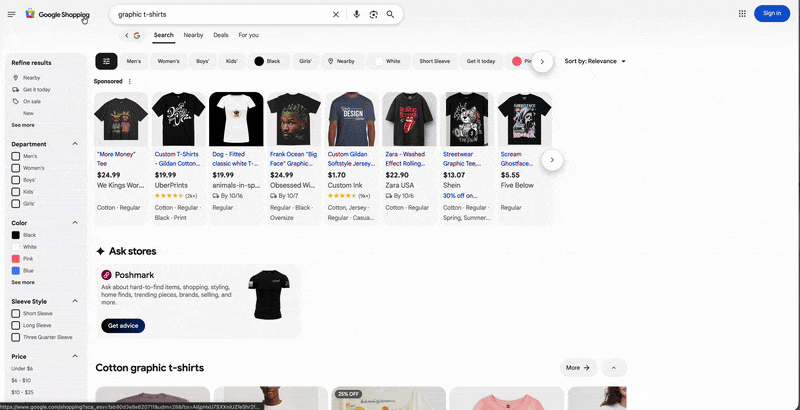Collapse the Department filter section
Screen dimensions: 800x410
(75, 144)
